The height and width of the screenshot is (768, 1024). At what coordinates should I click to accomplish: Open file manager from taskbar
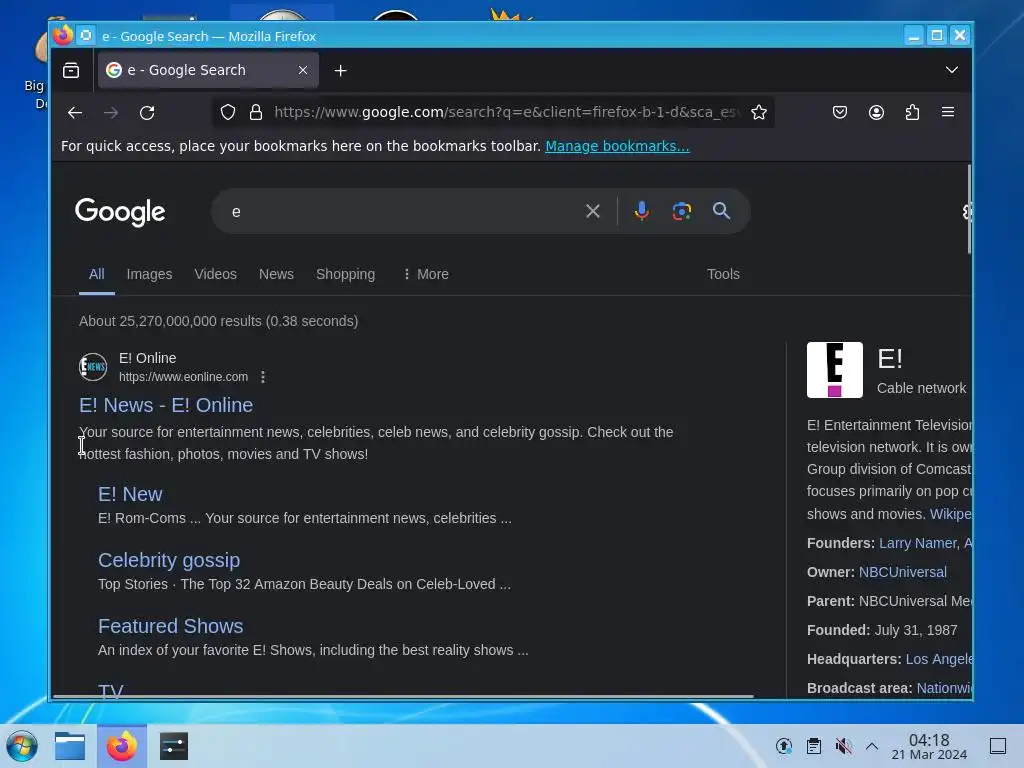[x=70, y=746]
